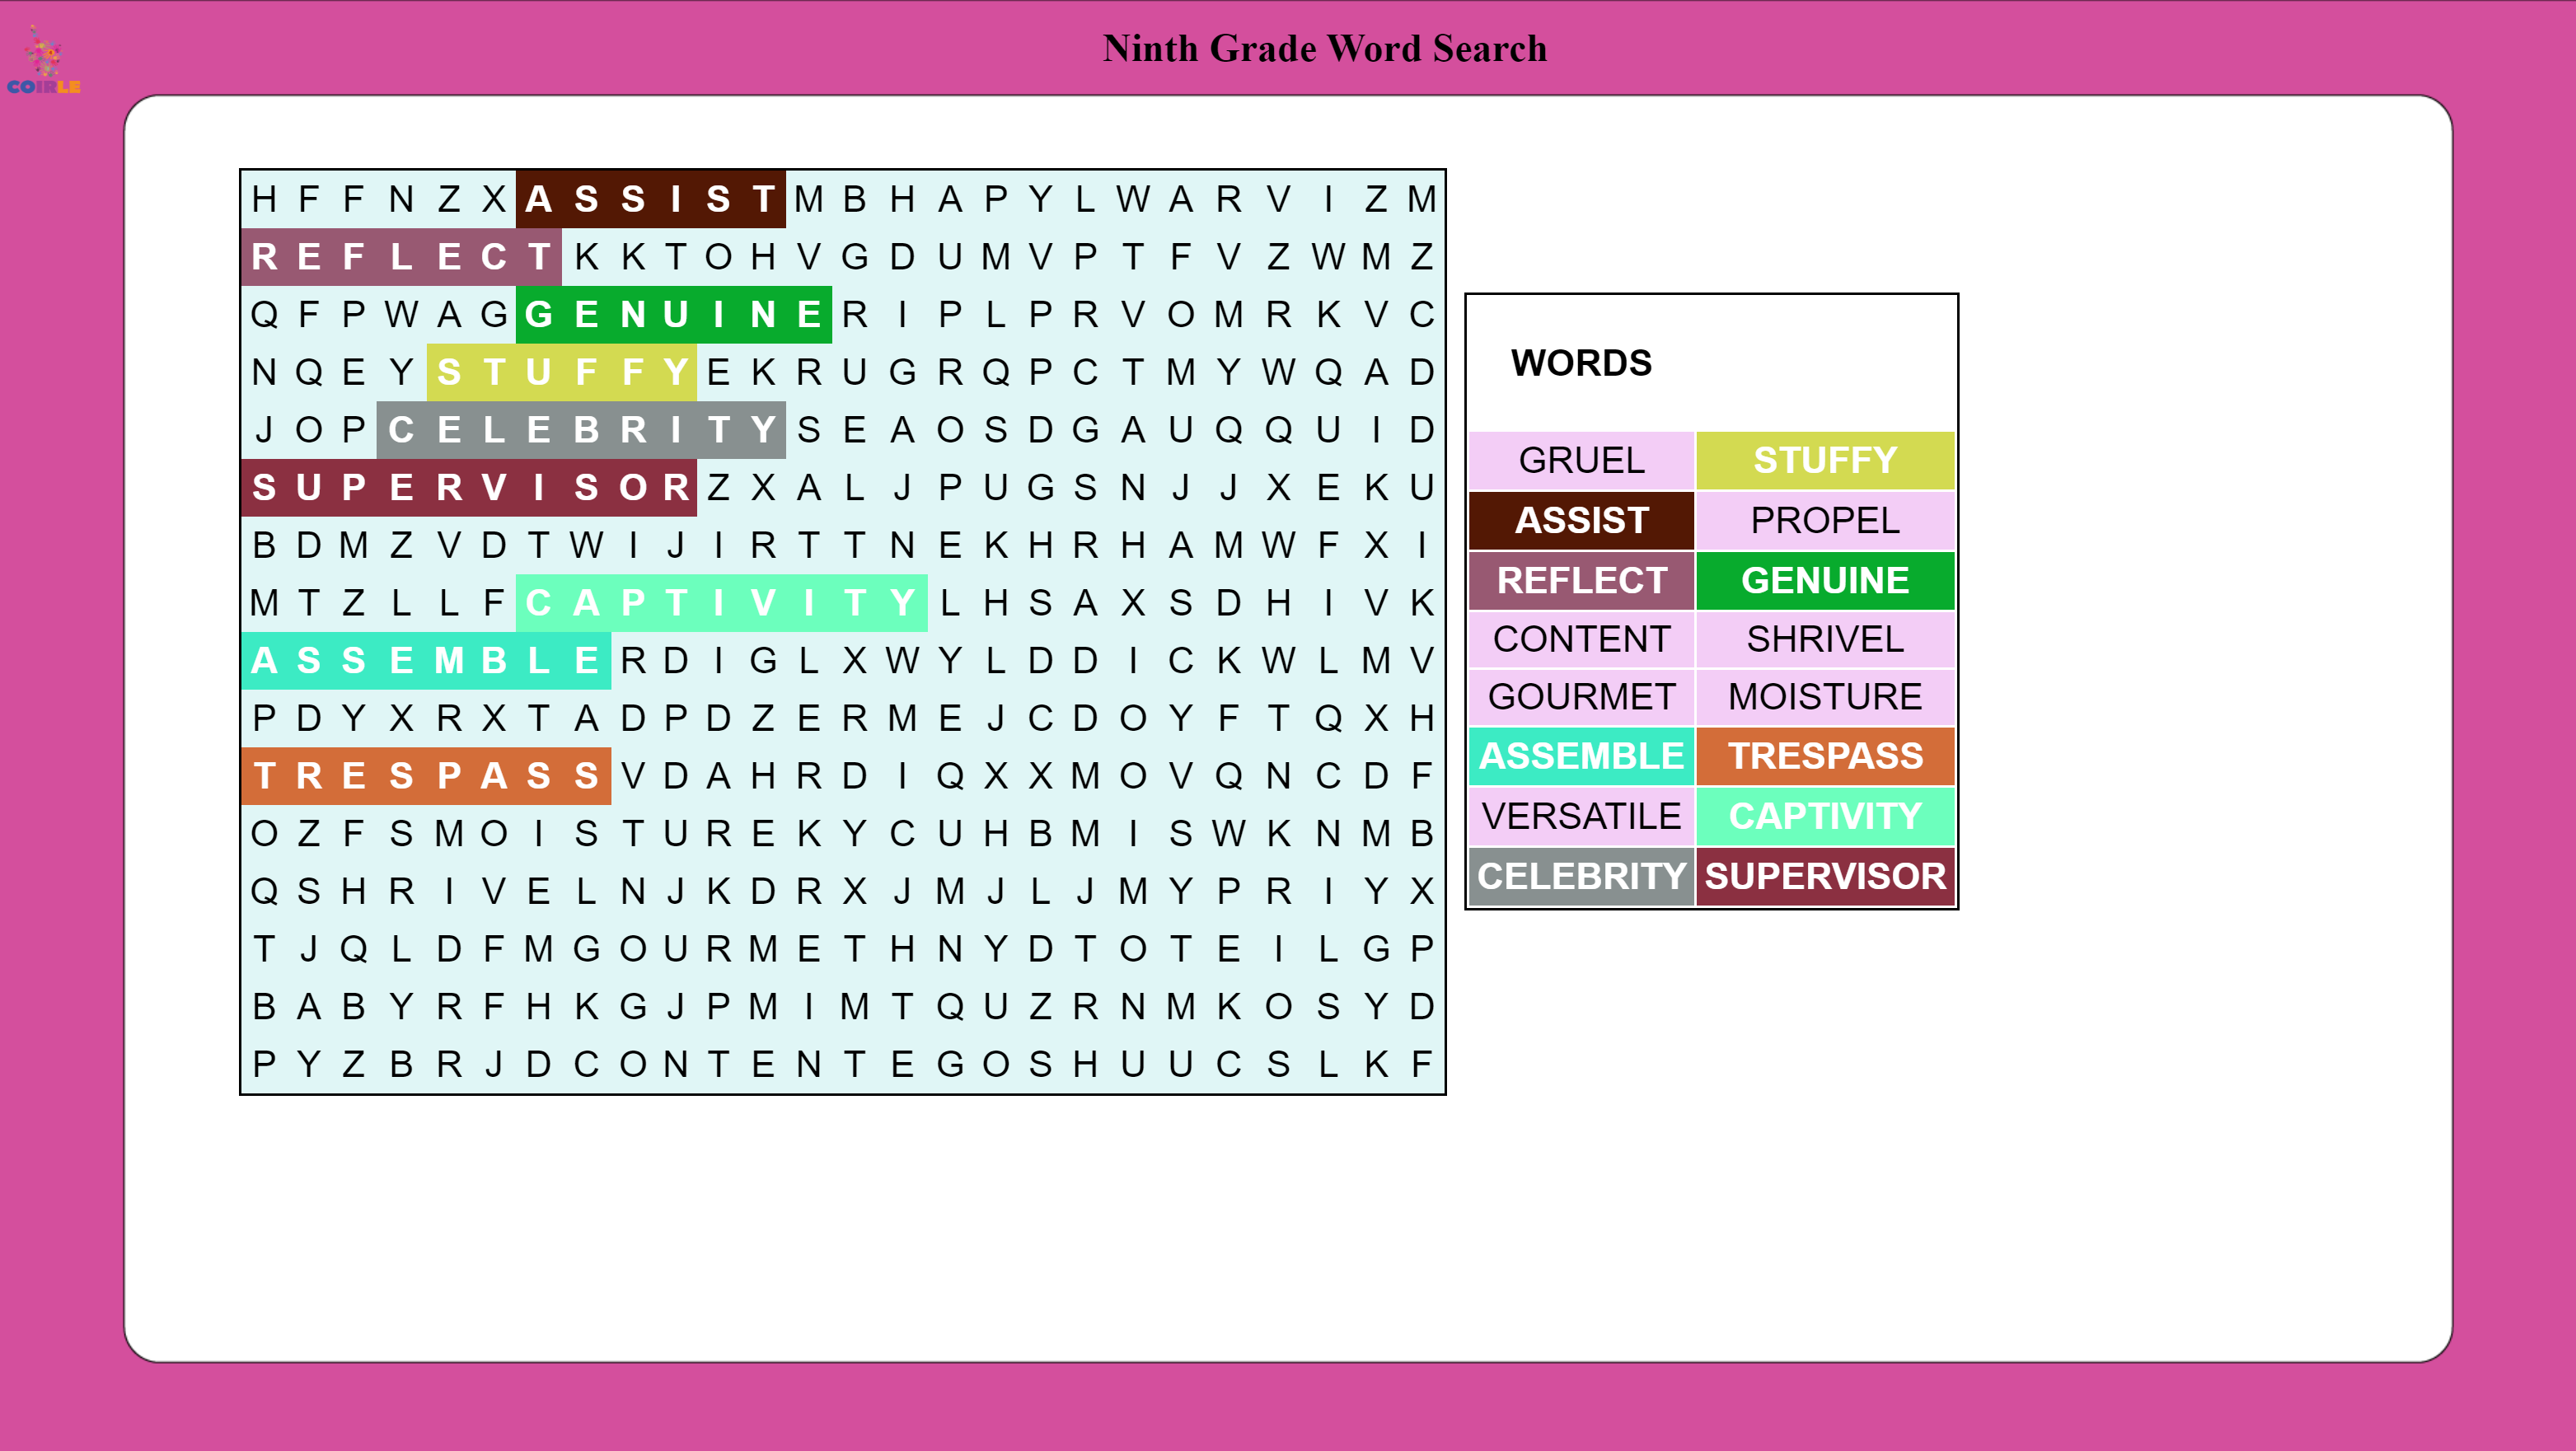The height and width of the screenshot is (1451, 2576).
Task: Click letter S starting highlighted STUFFY in grid
Action: pyautogui.click(x=449, y=373)
